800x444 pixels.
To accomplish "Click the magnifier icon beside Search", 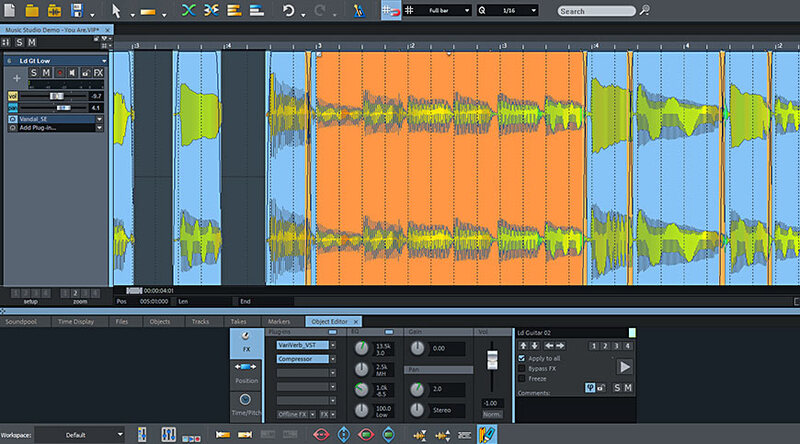I will (x=645, y=10).
